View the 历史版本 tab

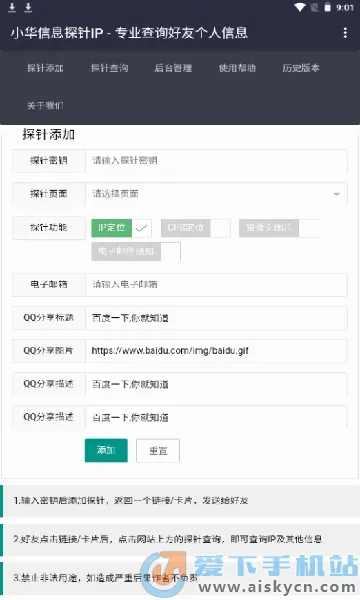coord(301,68)
